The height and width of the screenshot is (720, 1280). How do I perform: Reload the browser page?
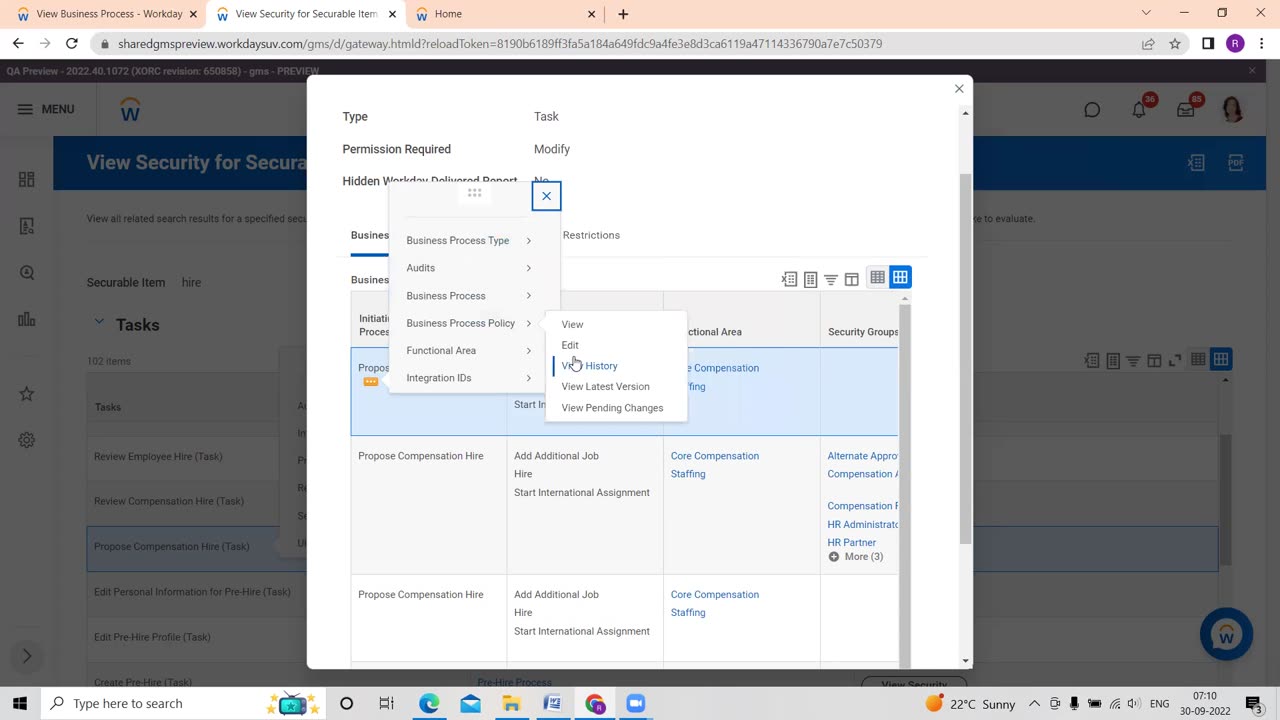[72, 44]
